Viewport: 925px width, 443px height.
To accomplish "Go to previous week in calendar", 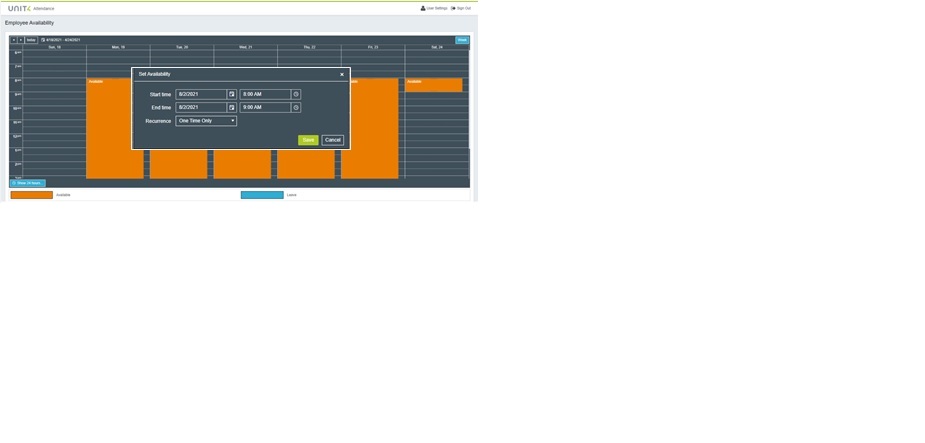I will pos(14,40).
